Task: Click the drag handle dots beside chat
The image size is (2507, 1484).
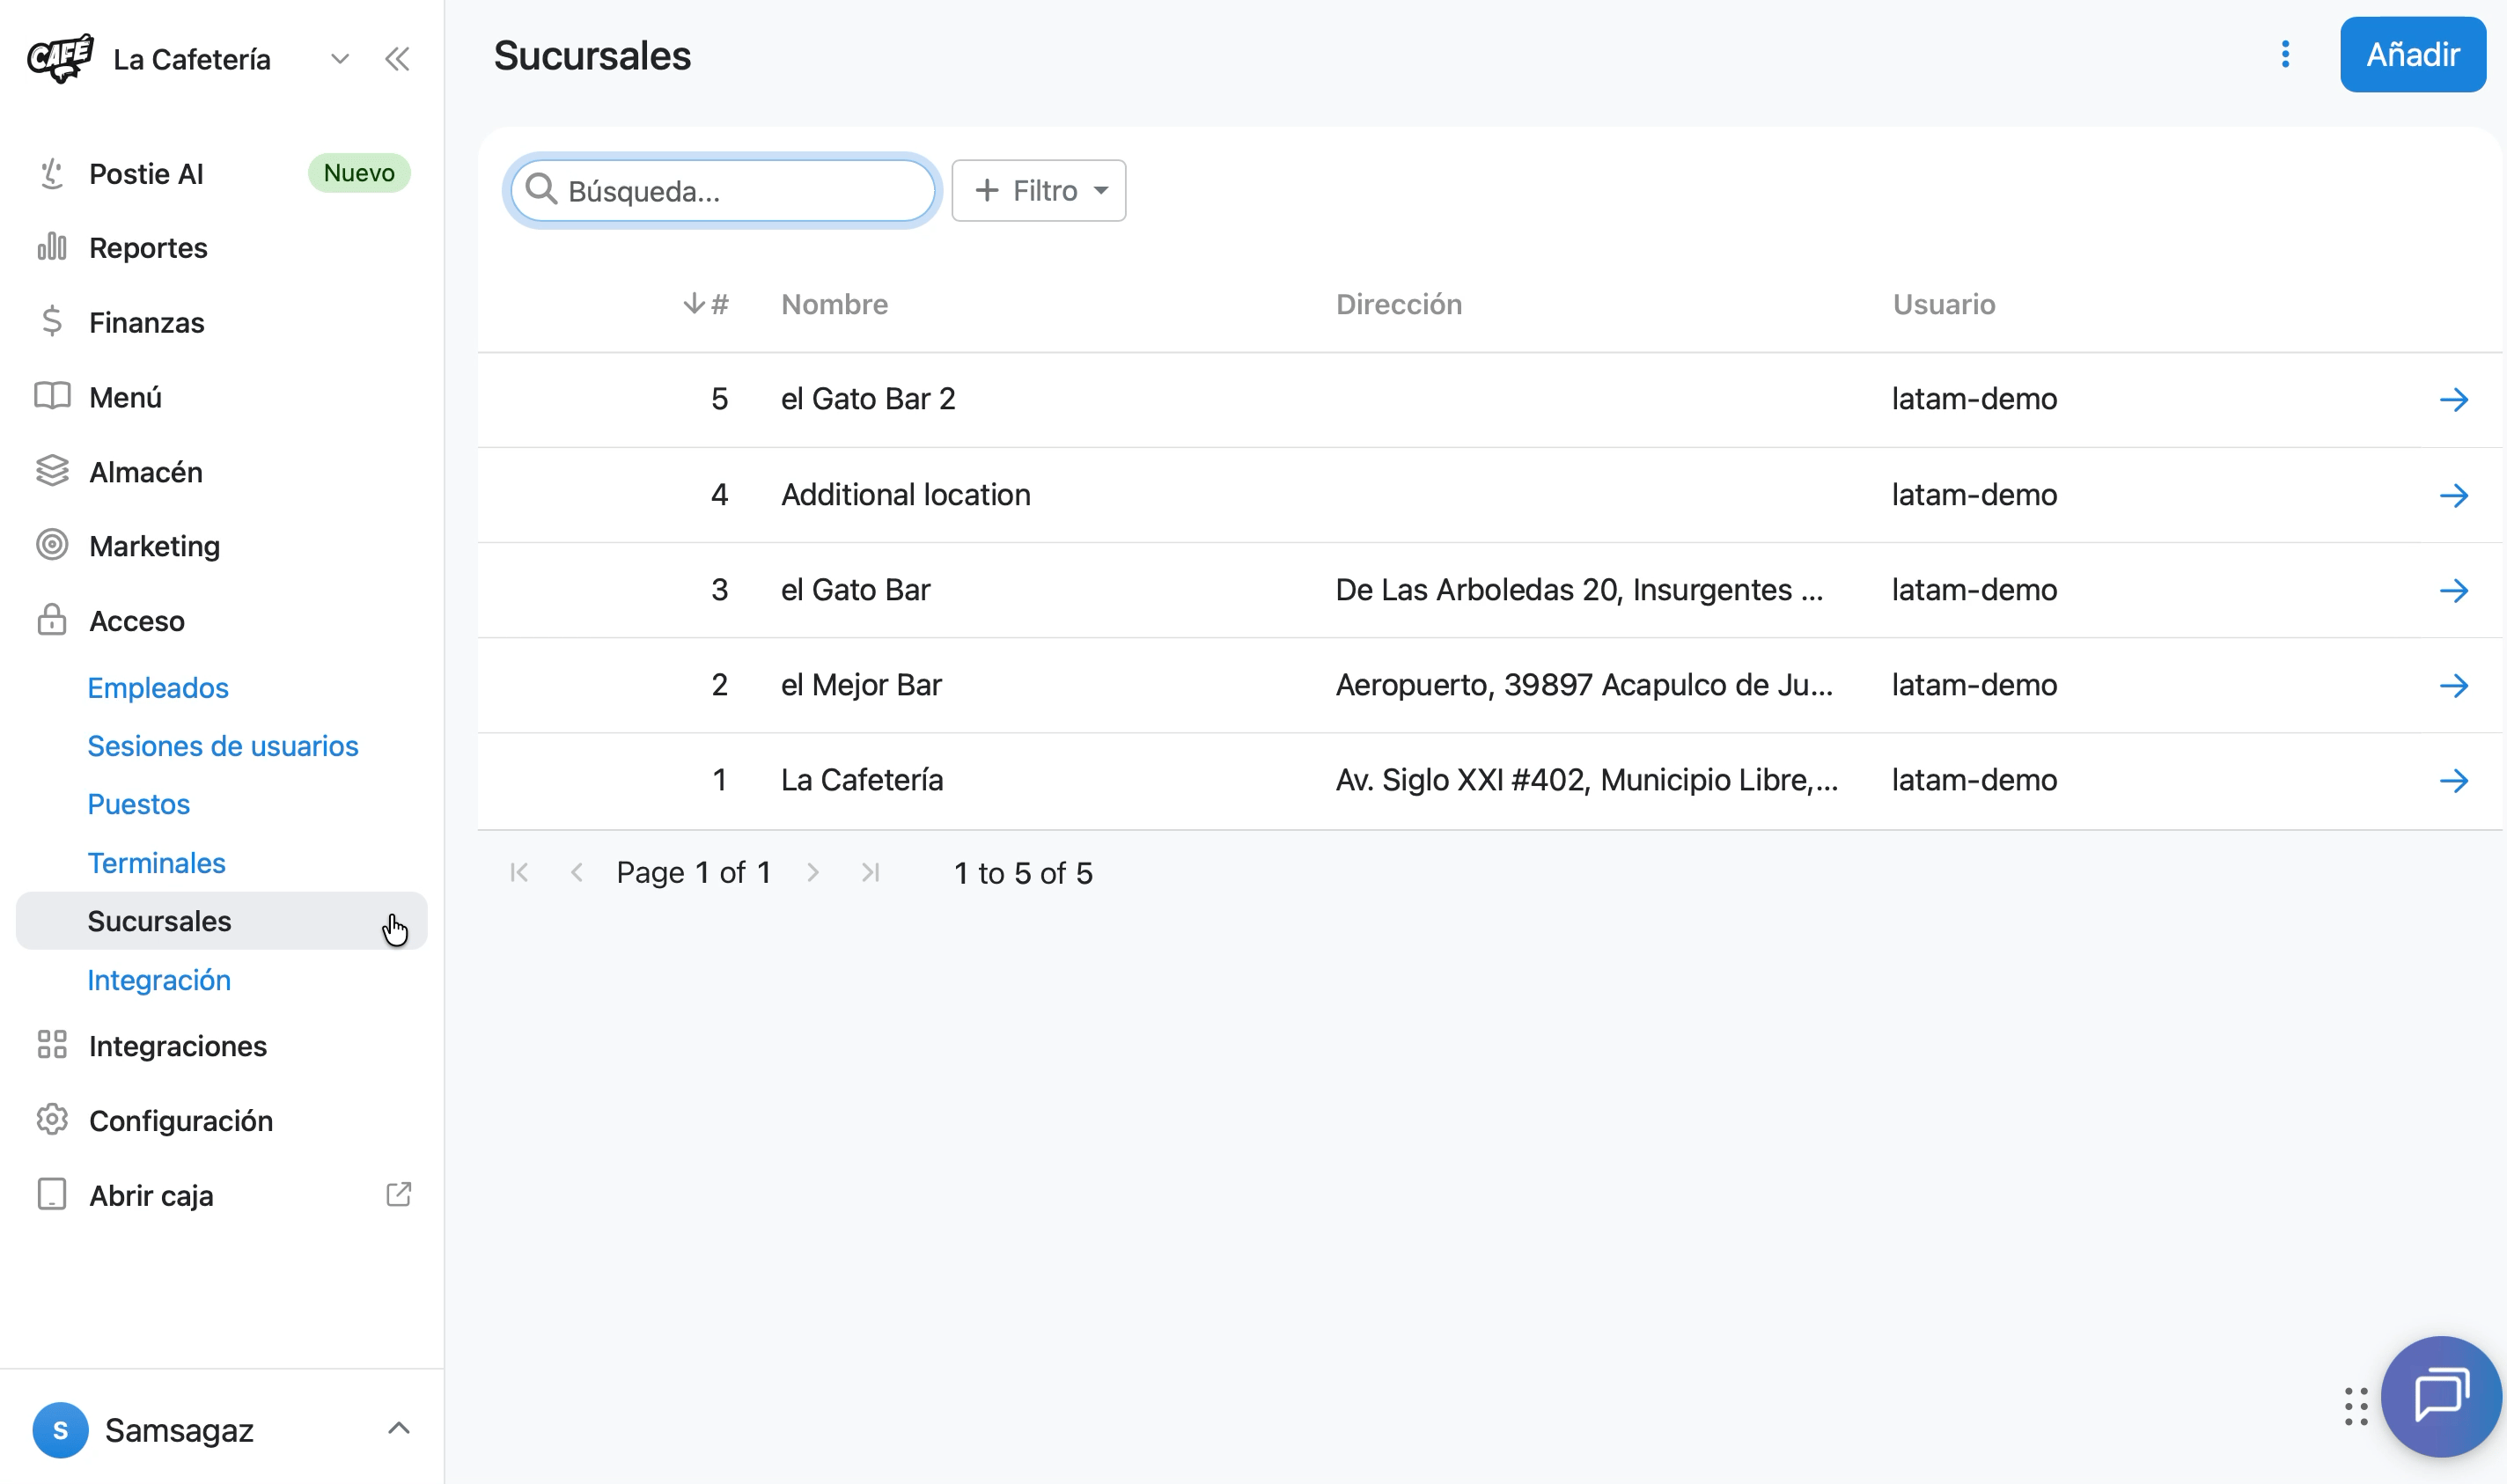Action: 2356,1406
